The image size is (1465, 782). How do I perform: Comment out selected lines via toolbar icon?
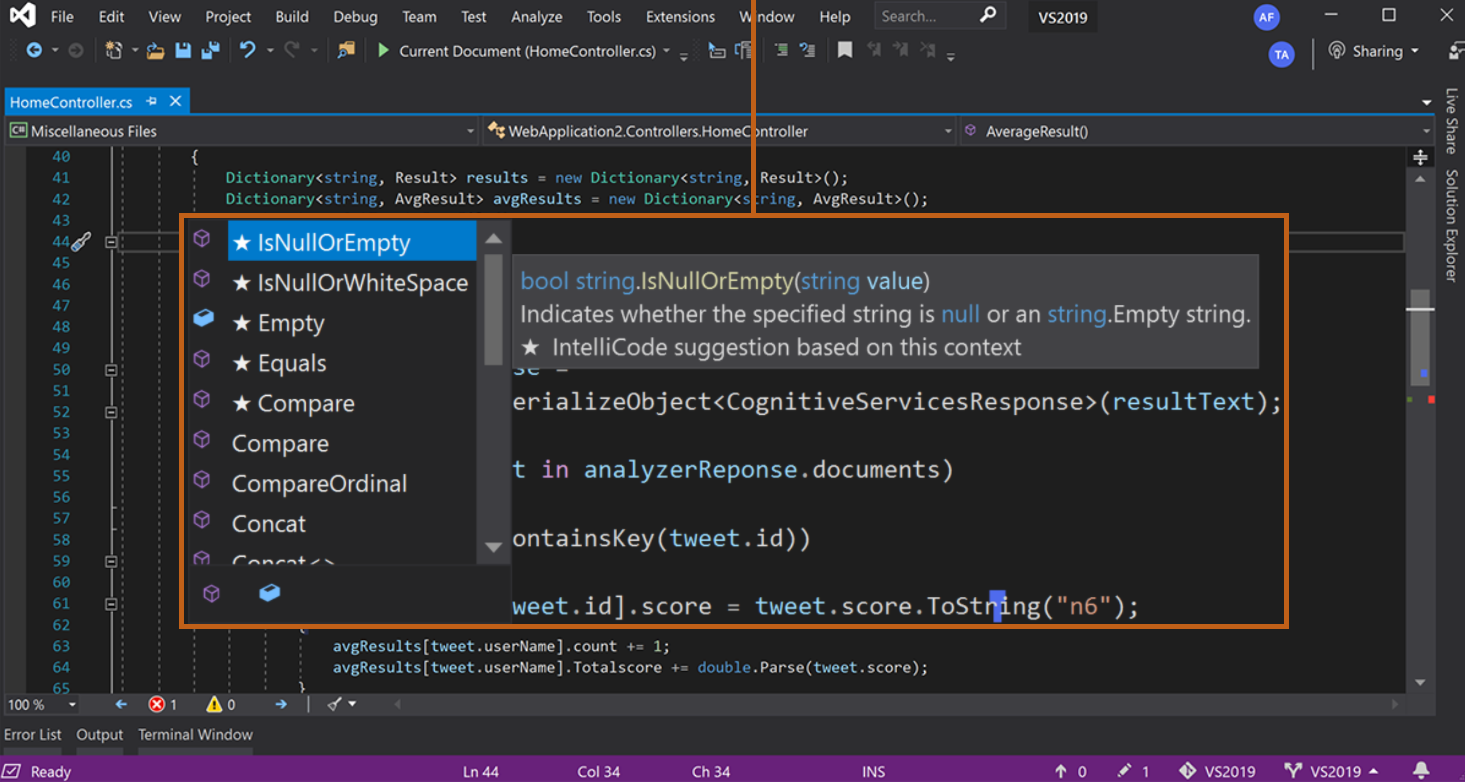[x=781, y=50]
